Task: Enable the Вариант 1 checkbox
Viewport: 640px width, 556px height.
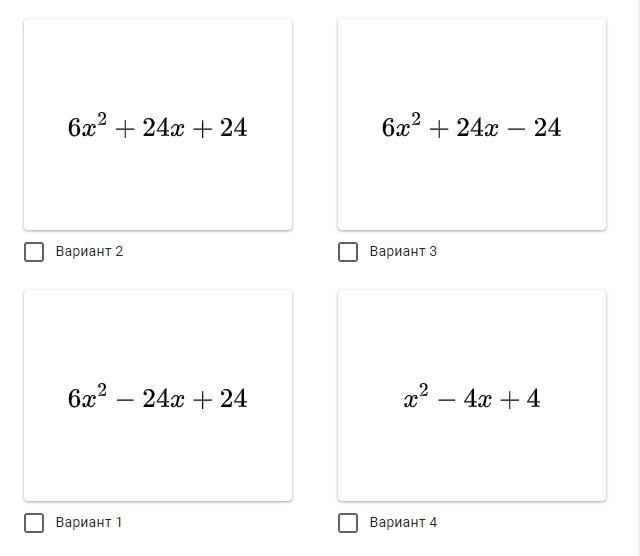Action: pyautogui.click(x=34, y=523)
